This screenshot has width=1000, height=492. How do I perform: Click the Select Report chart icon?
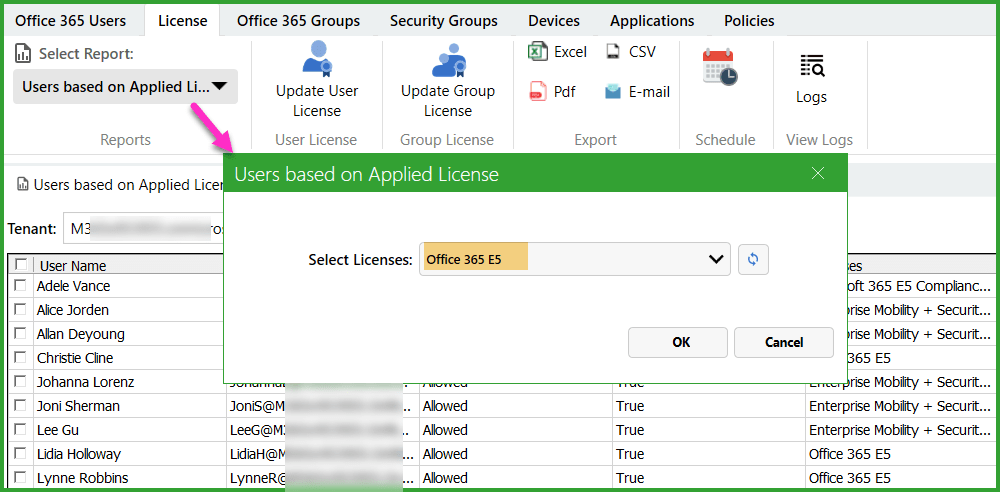[23, 54]
